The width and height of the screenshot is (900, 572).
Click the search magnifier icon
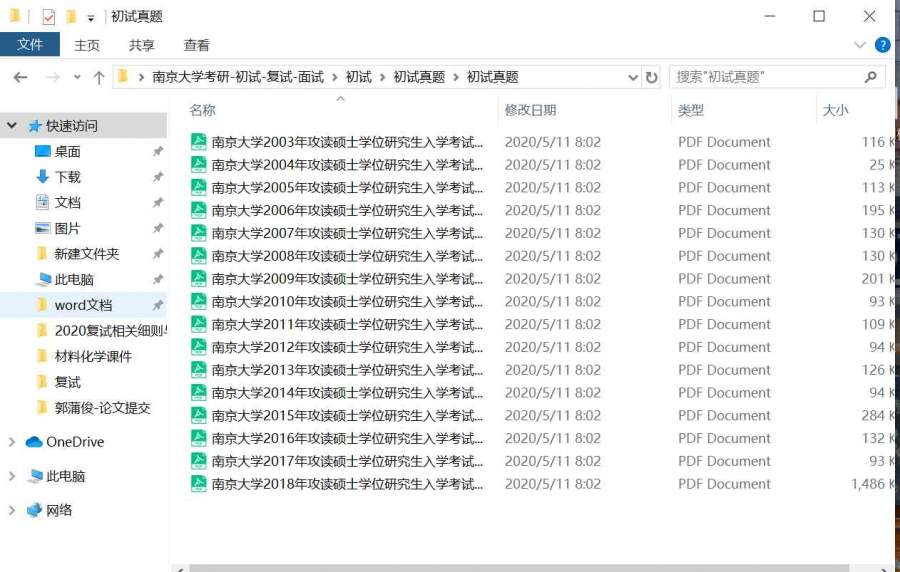(871, 77)
